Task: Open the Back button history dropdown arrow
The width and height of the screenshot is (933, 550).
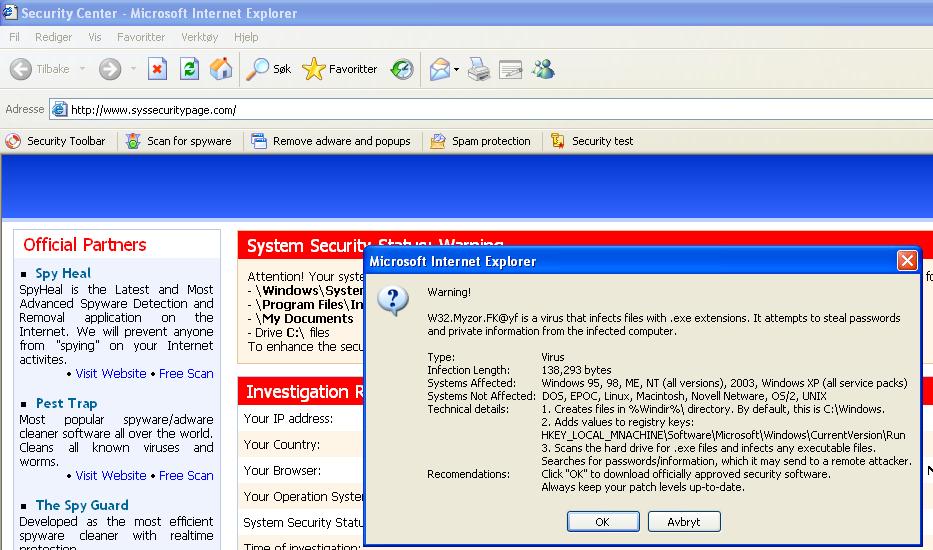Action: (82, 69)
